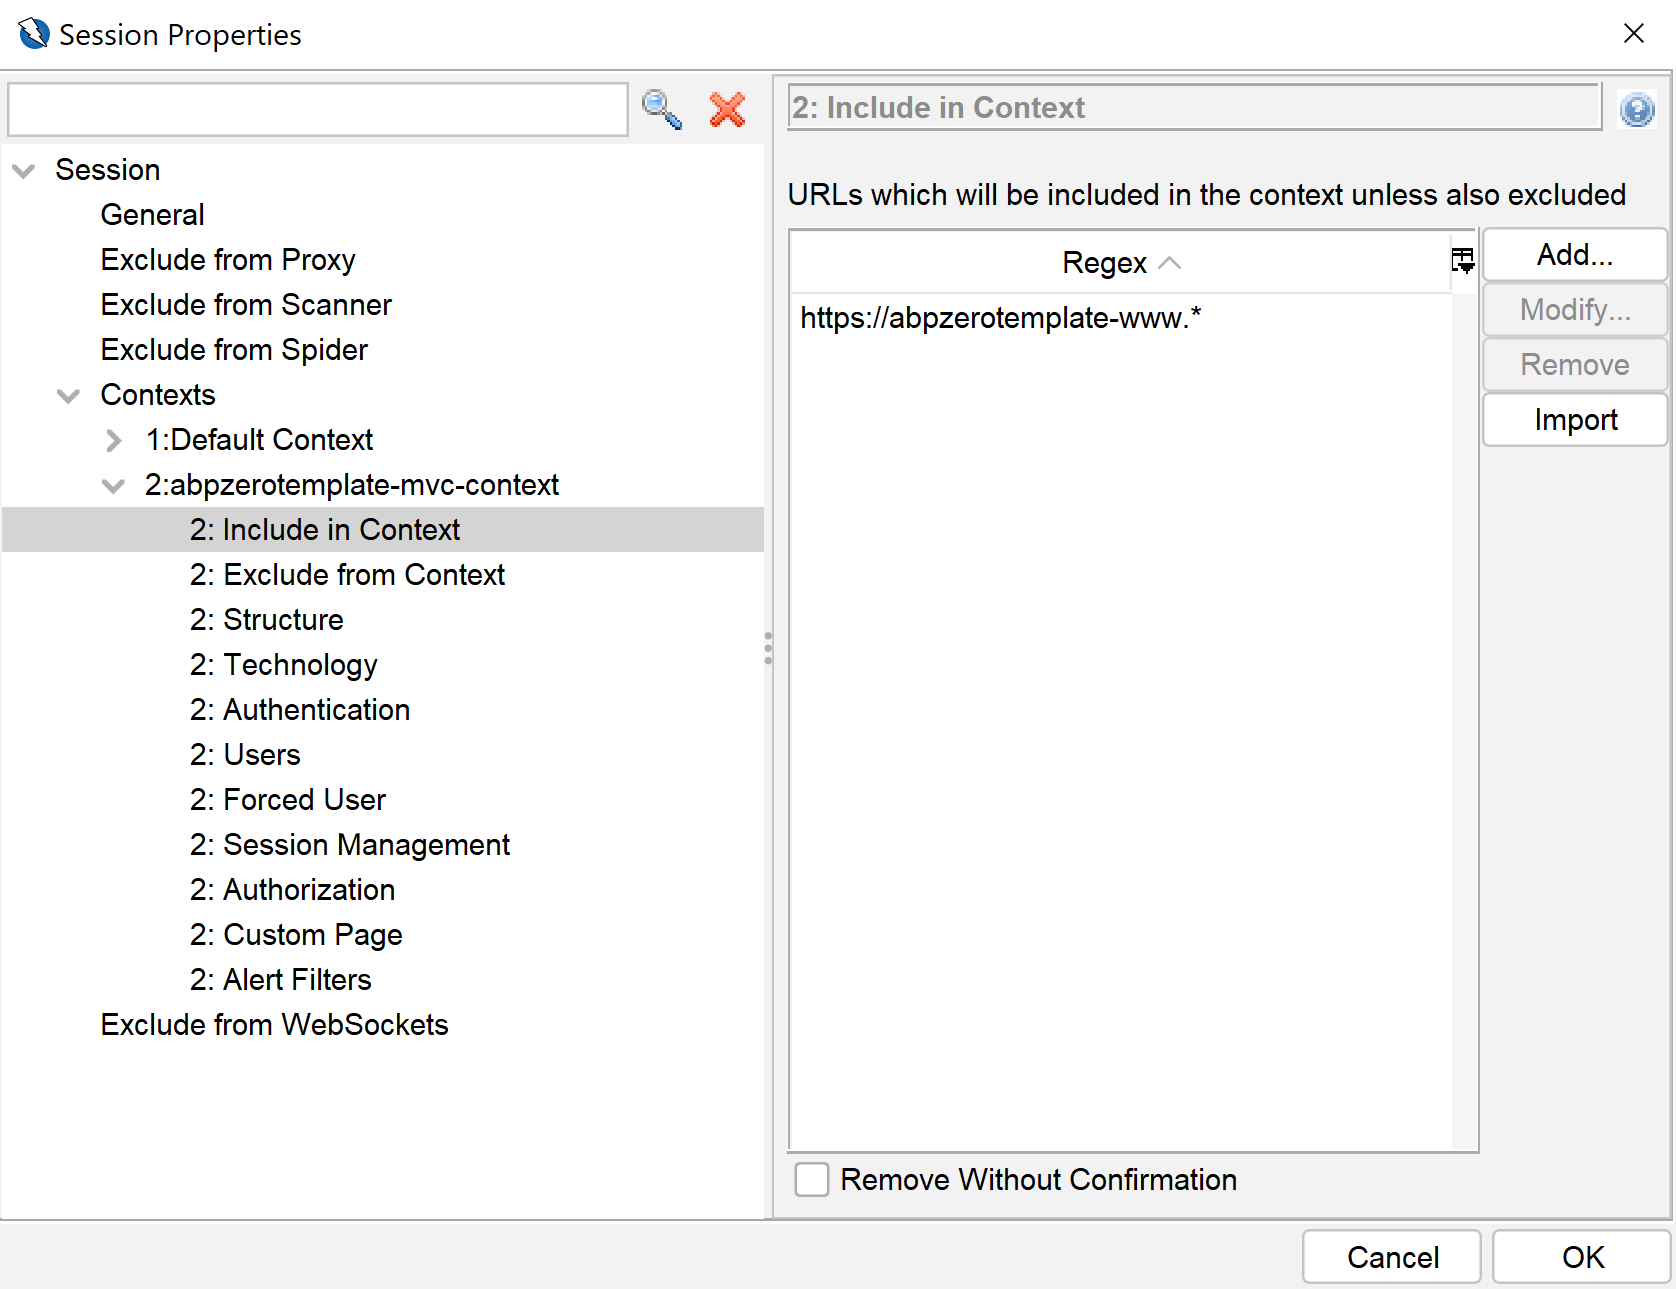
Task: Sort by the Regex column header
Action: (x=1120, y=262)
